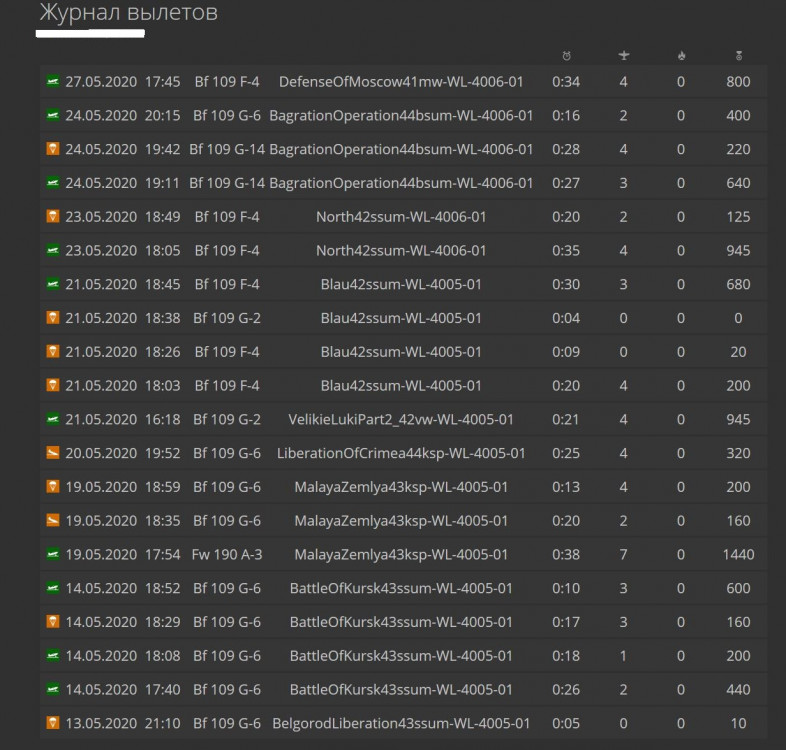
Task: Click landed icon for 24.05.2020 20:15 sortie
Action: (53, 115)
